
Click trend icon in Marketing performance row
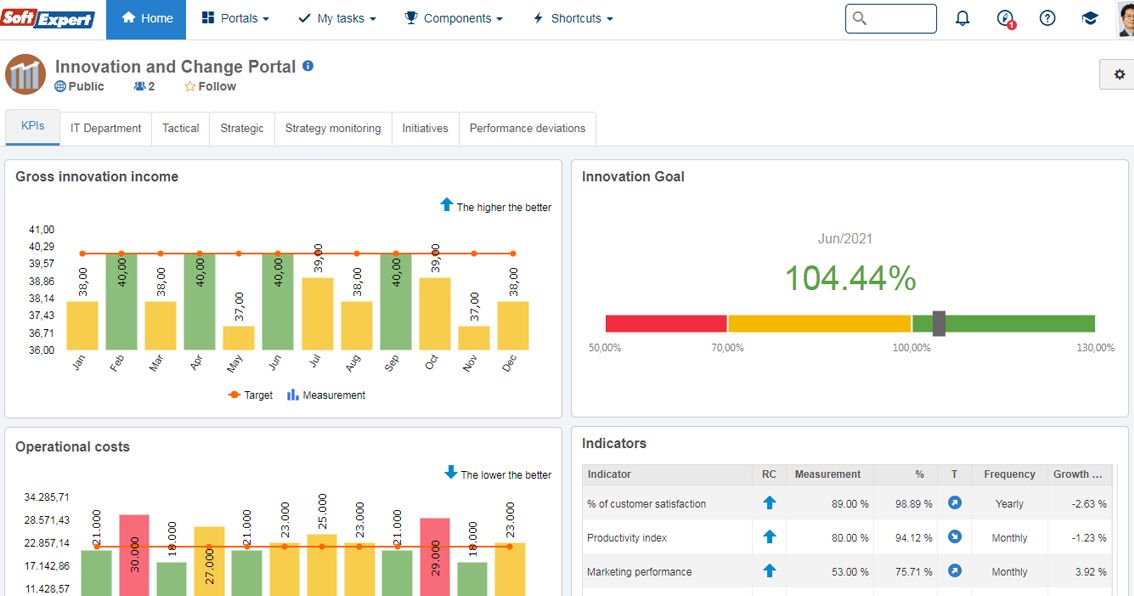(x=955, y=571)
